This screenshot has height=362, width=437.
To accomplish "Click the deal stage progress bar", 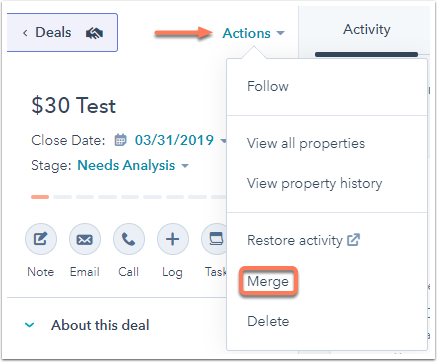I will click(129, 197).
